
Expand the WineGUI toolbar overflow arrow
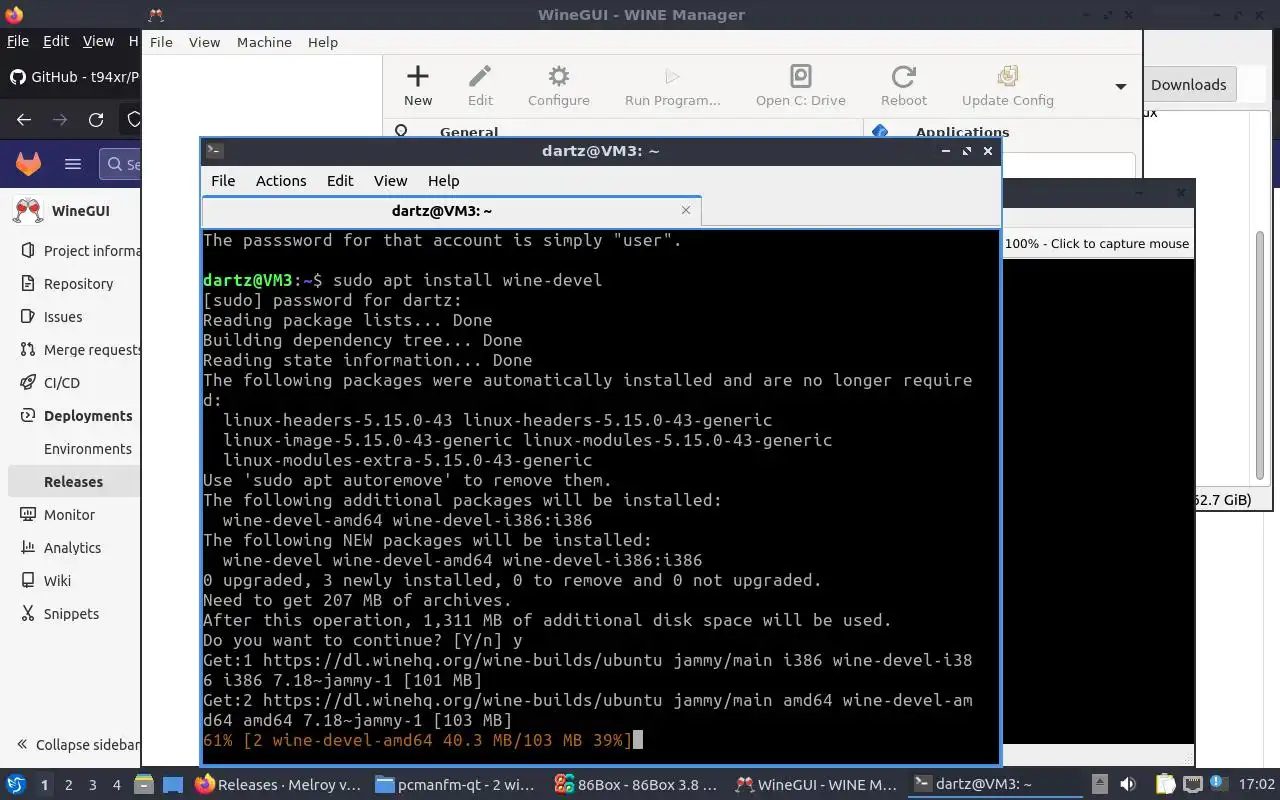[x=1121, y=86]
